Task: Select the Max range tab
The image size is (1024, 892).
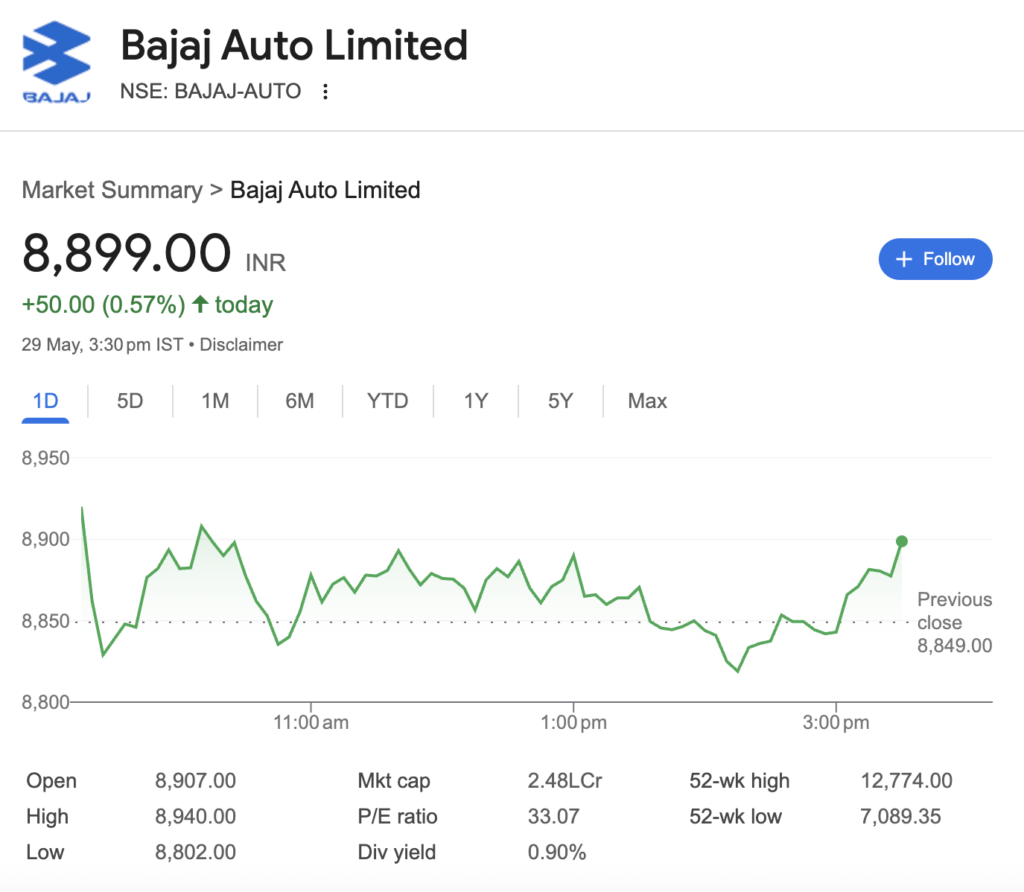Action: 647,401
